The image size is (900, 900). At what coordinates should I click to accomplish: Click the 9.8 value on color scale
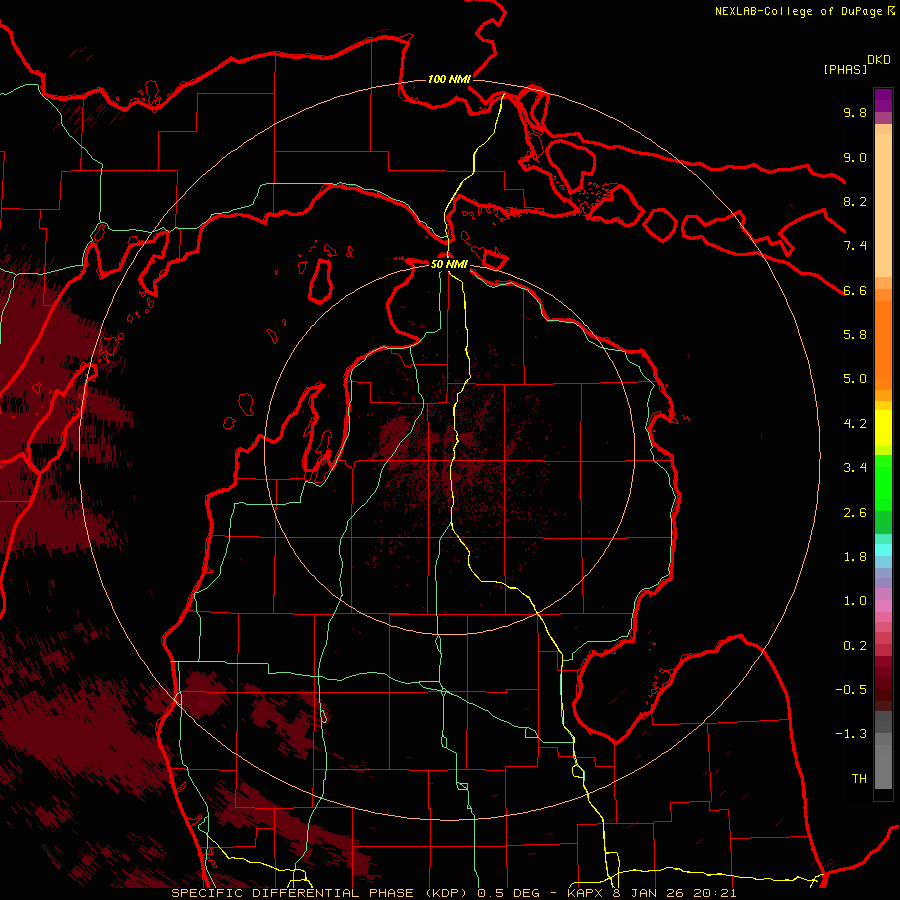(855, 112)
